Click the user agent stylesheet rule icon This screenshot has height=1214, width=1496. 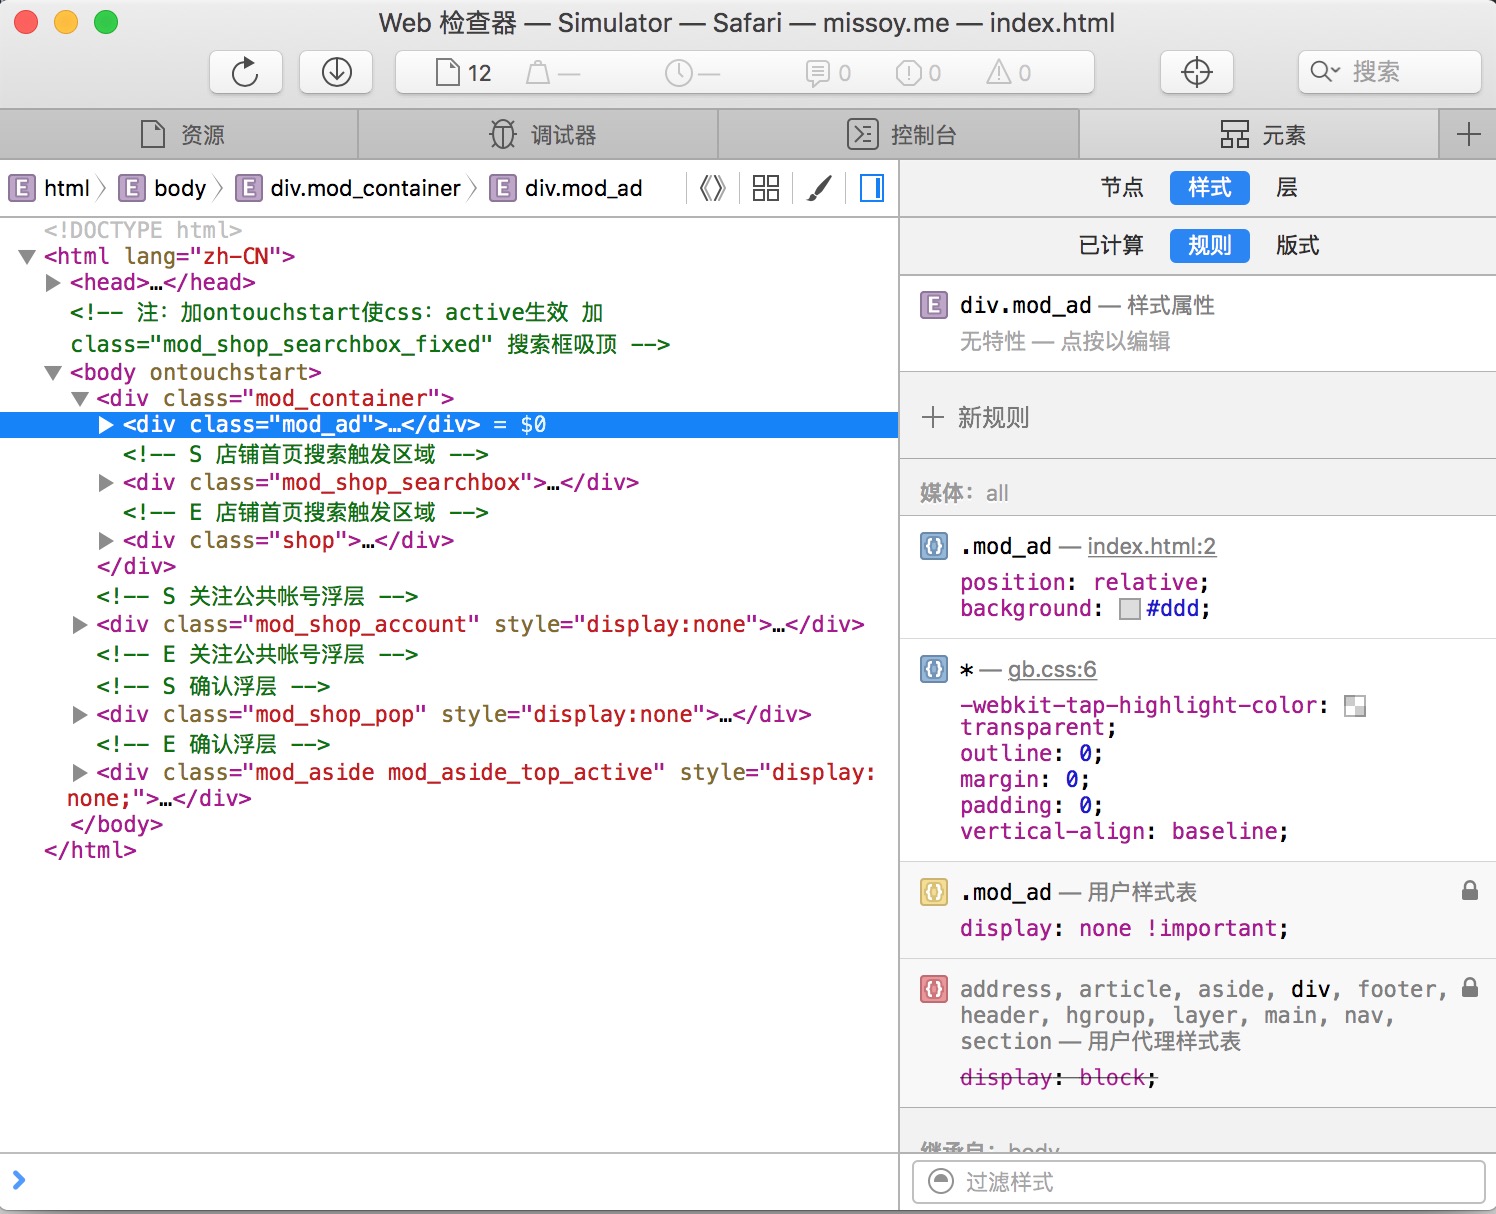click(x=934, y=989)
